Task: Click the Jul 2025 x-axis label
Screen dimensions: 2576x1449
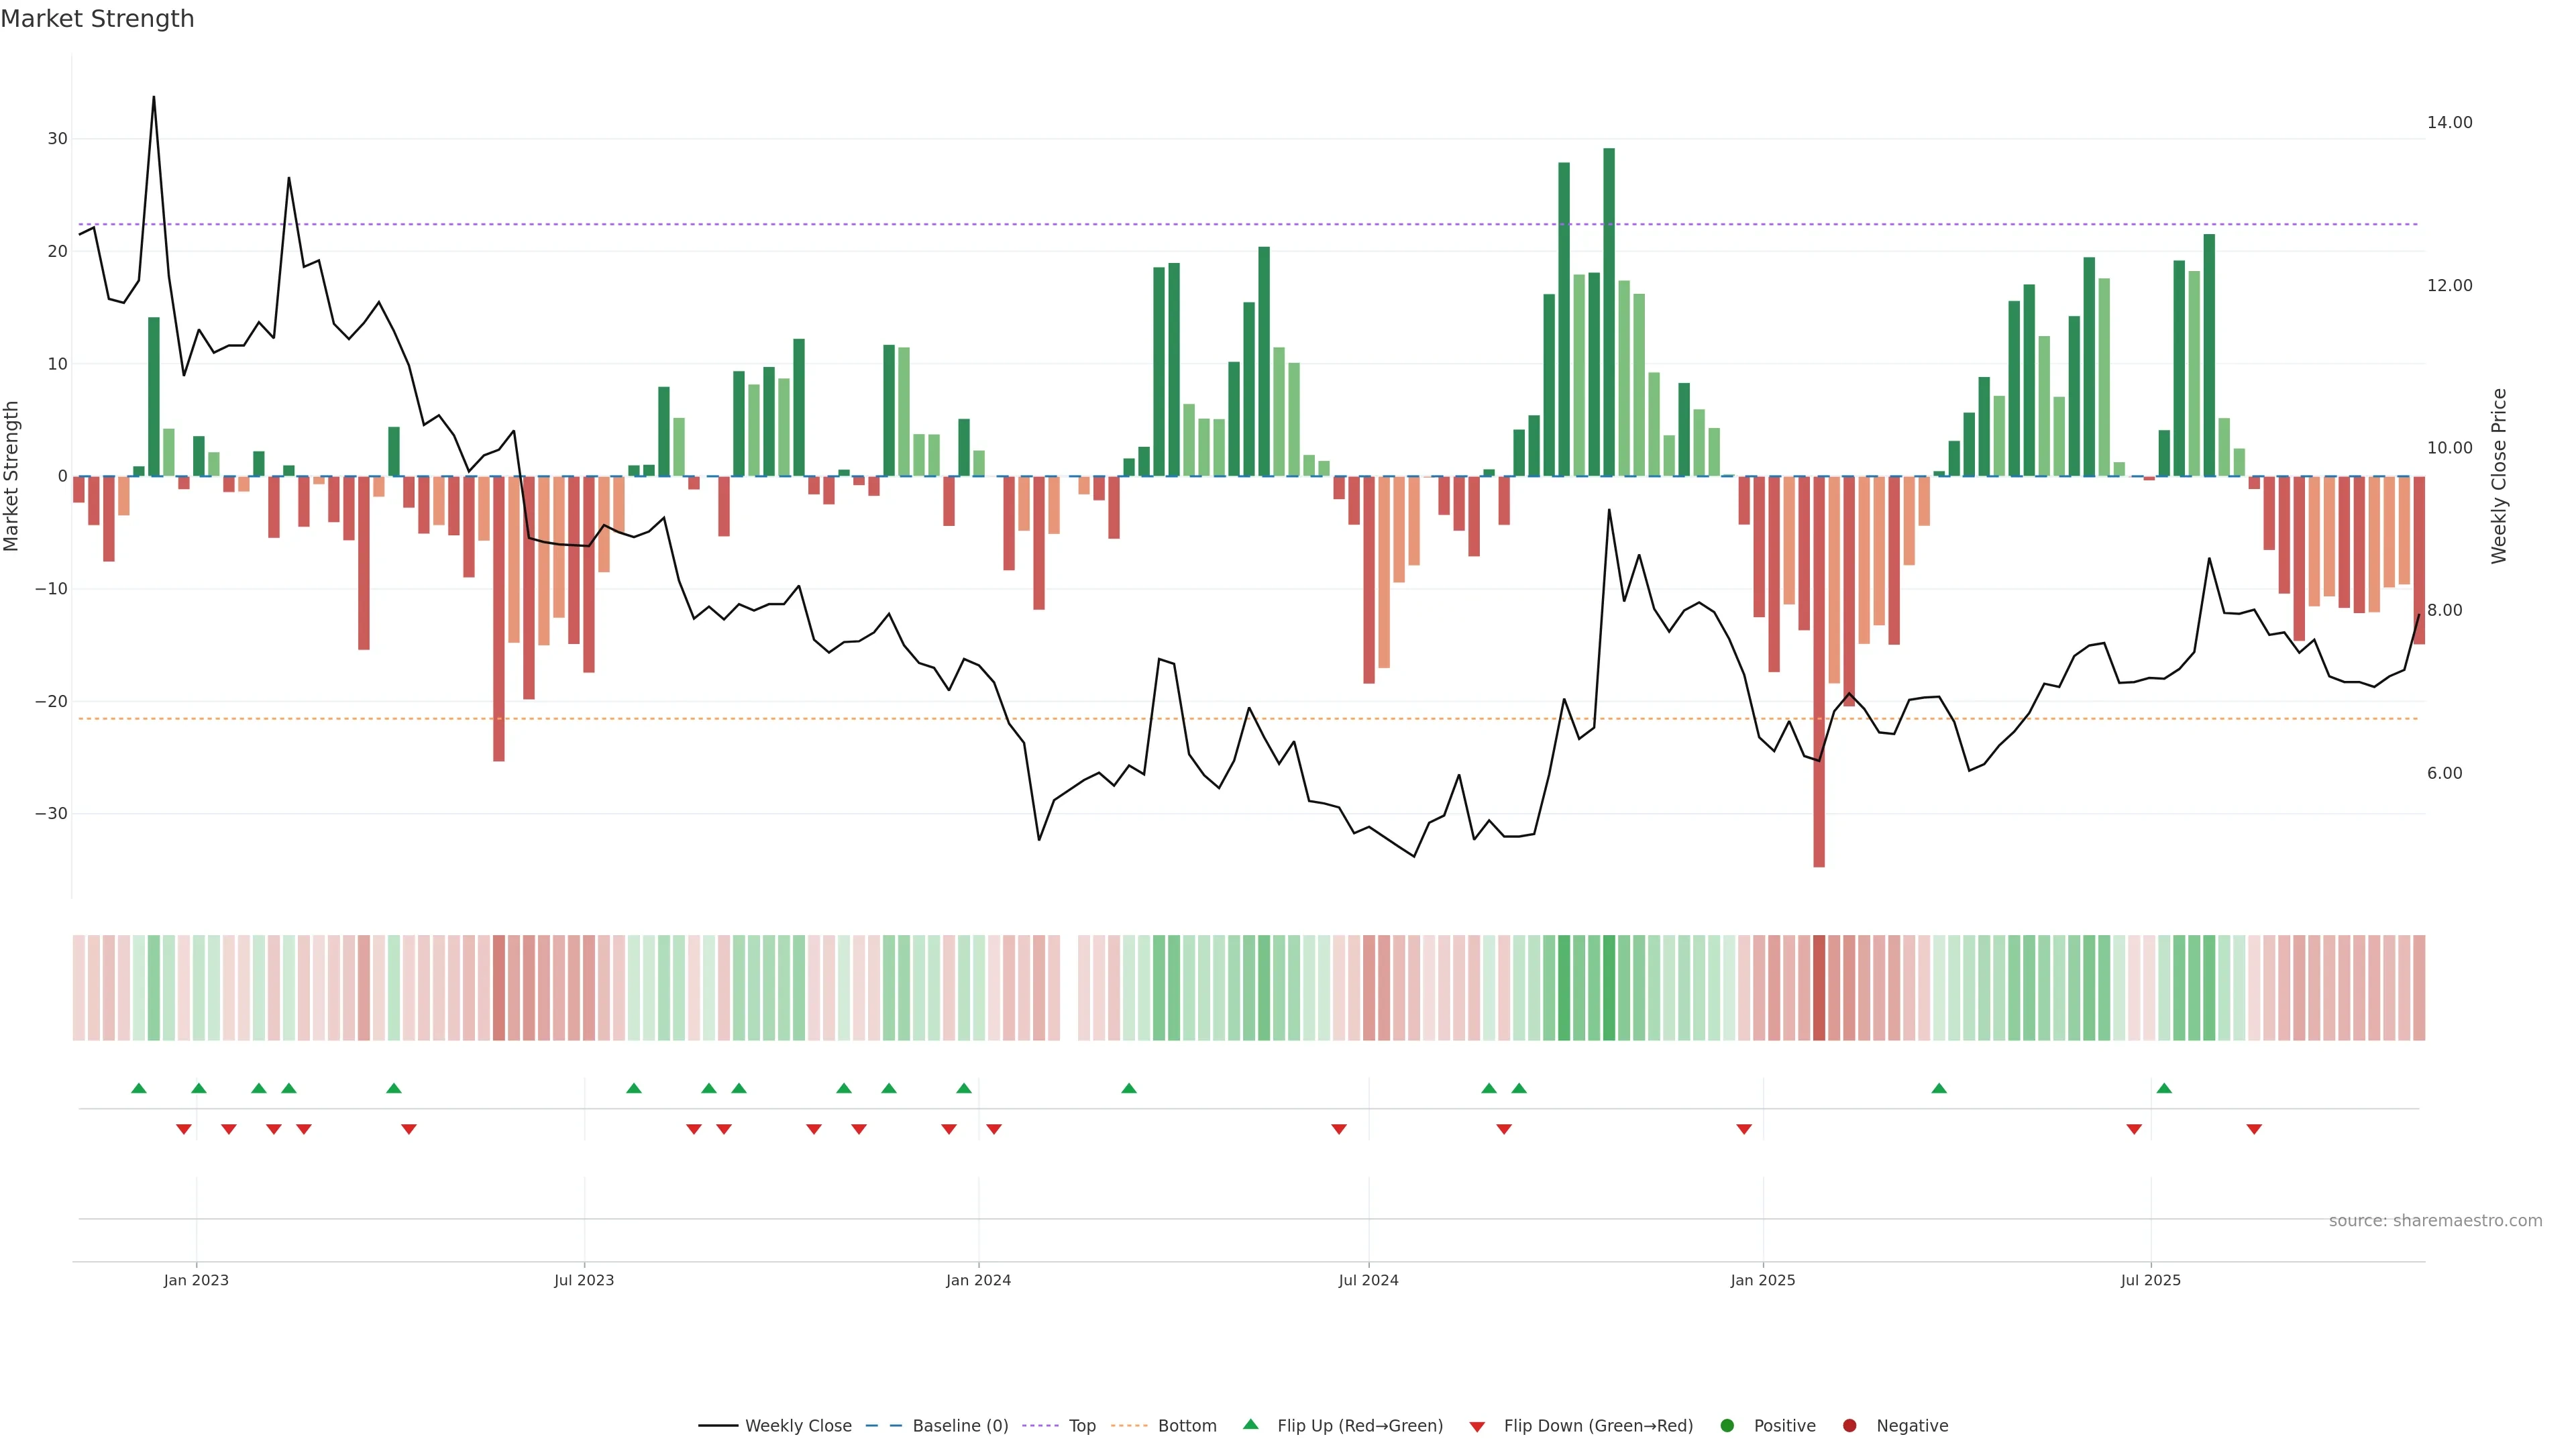Action: click(x=2150, y=1280)
